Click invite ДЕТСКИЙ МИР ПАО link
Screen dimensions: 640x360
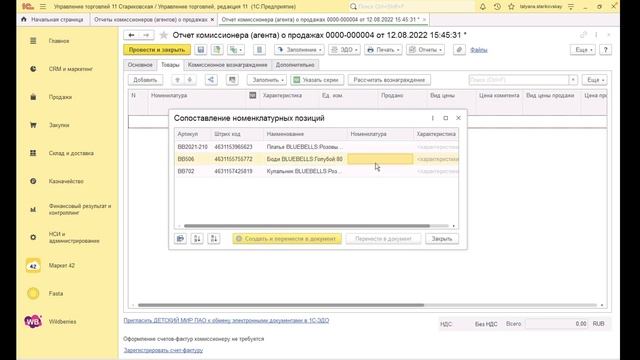tap(226, 321)
